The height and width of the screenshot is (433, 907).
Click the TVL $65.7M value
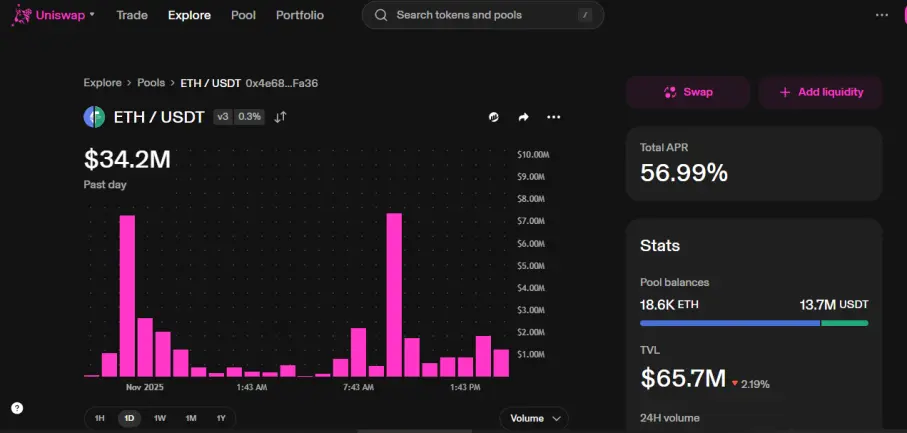(683, 378)
